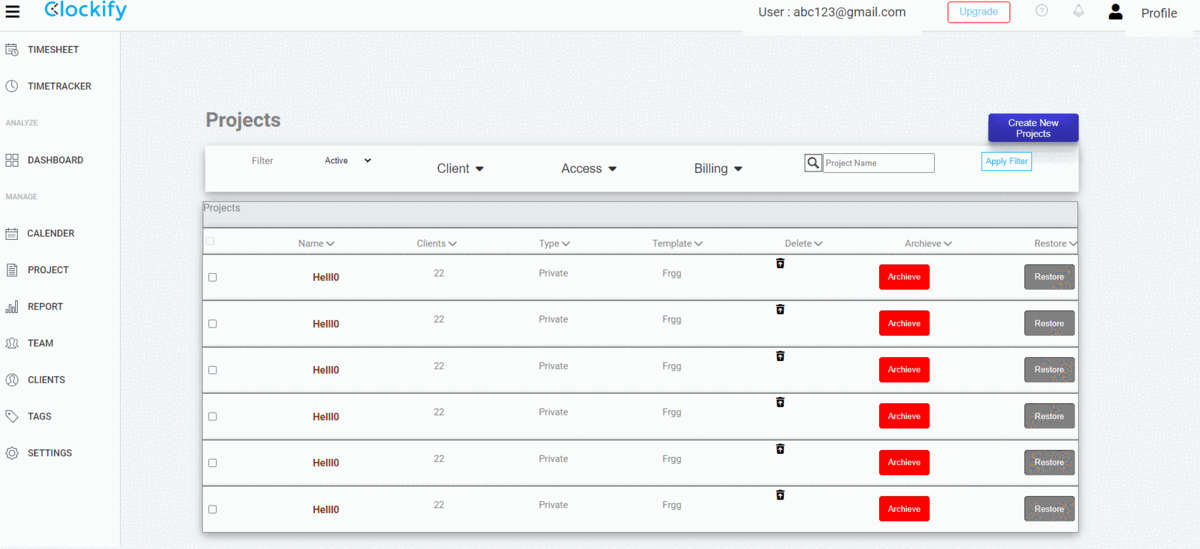The width and height of the screenshot is (1200, 549).
Task: Click trash icon in first project row
Action: [780, 263]
